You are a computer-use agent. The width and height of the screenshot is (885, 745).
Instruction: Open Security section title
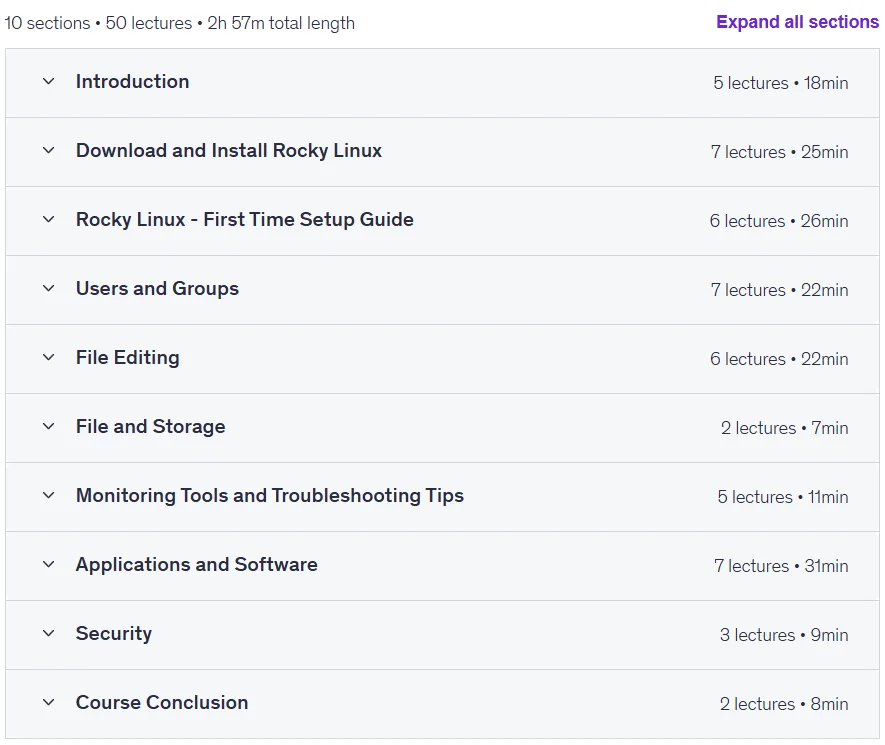click(113, 634)
